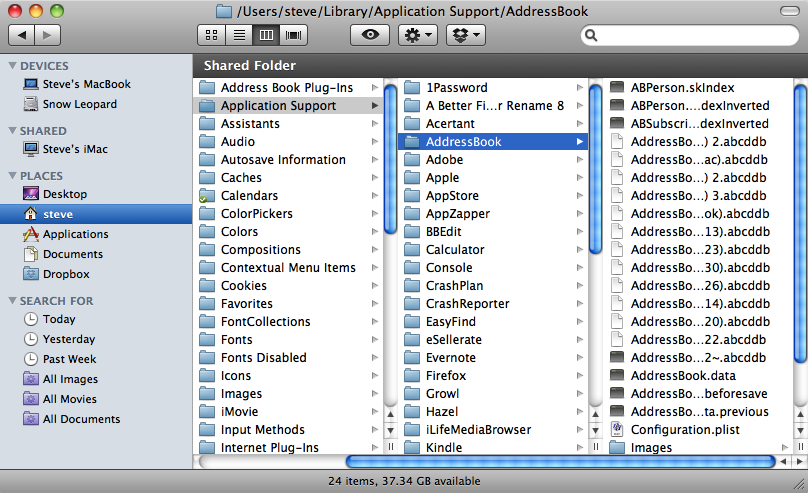This screenshot has height=493, width=808.
Task: Open All Movies smart folder
Action: pyautogui.click(x=96, y=399)
